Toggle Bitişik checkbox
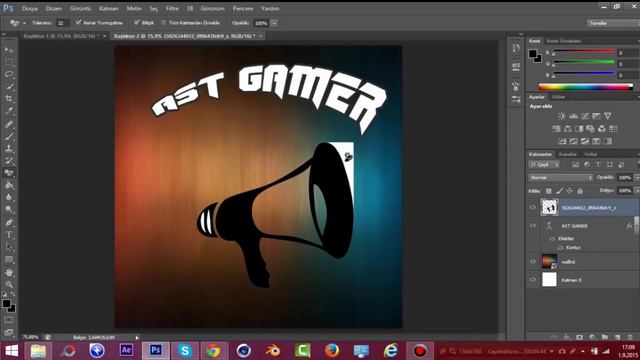 coord(137,22)
